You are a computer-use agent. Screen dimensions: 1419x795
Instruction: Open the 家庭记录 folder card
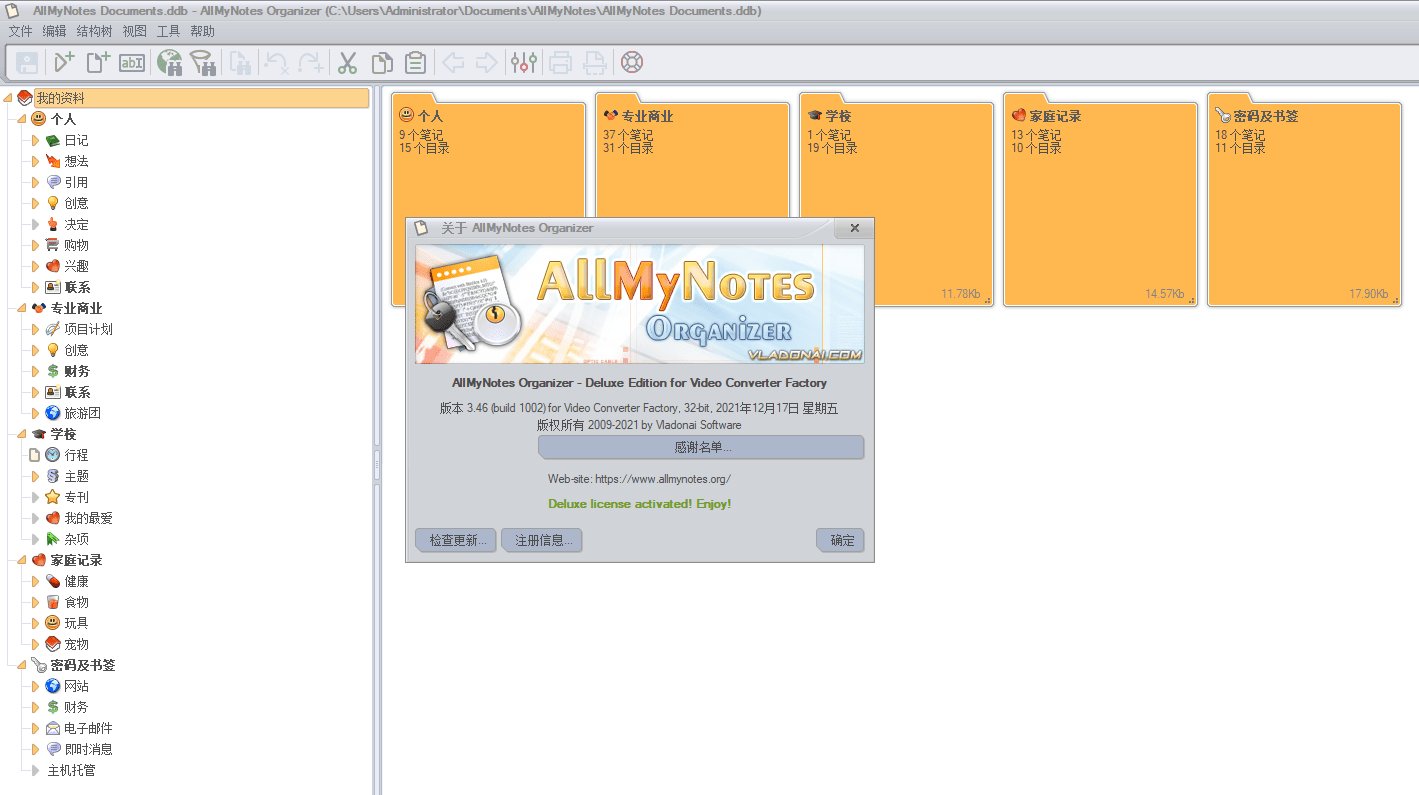point(1100,200)
